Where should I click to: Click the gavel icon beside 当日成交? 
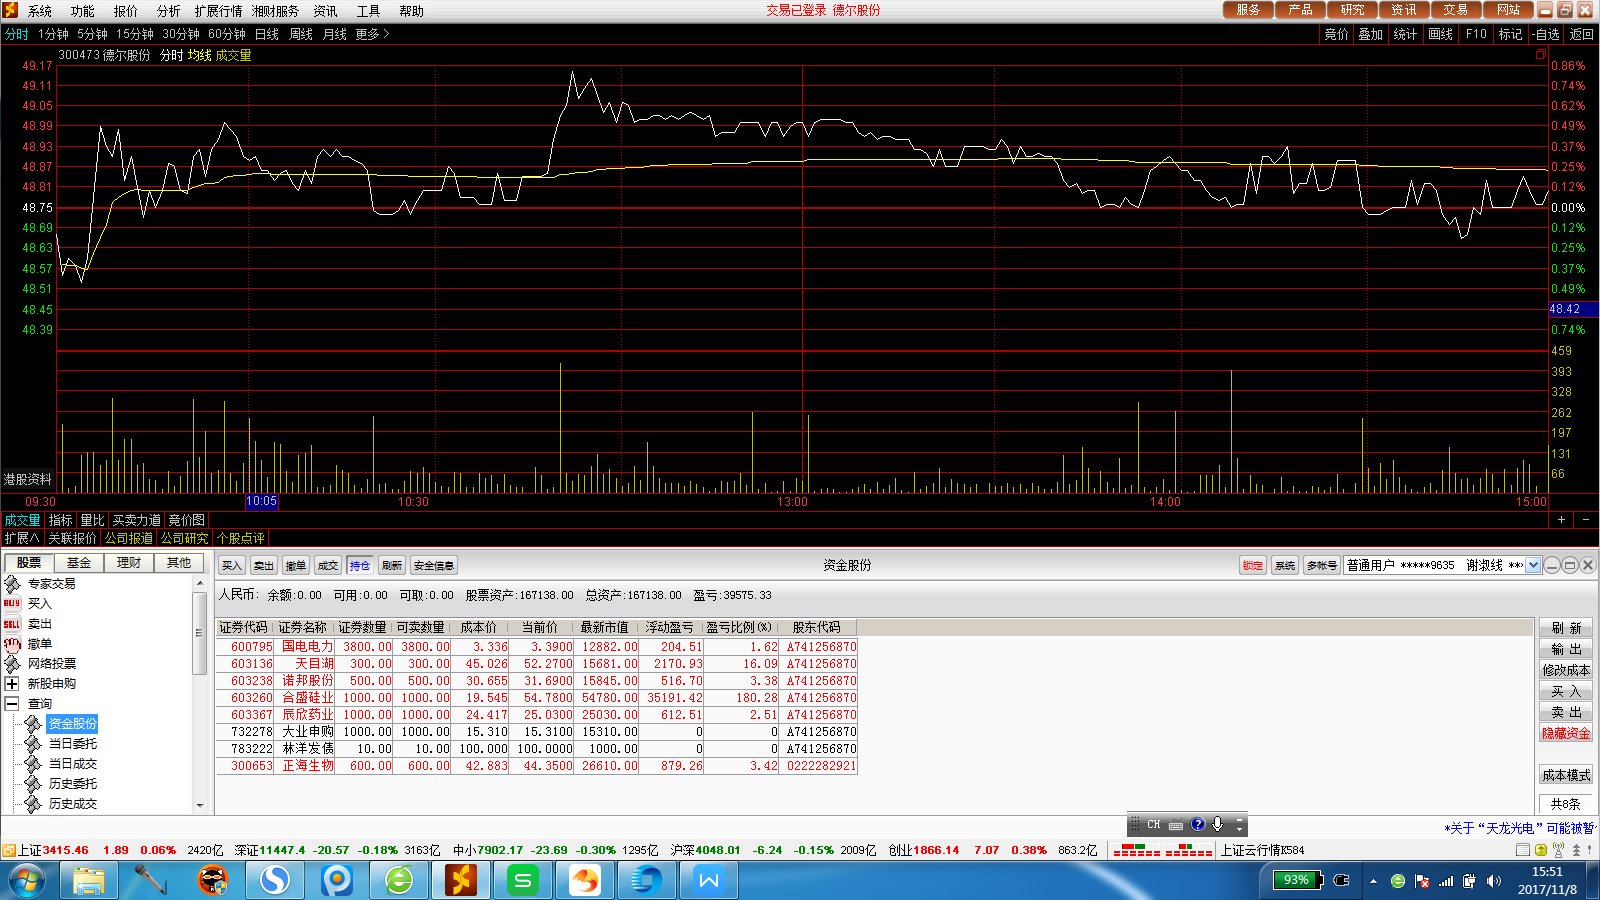coord(33,764)
